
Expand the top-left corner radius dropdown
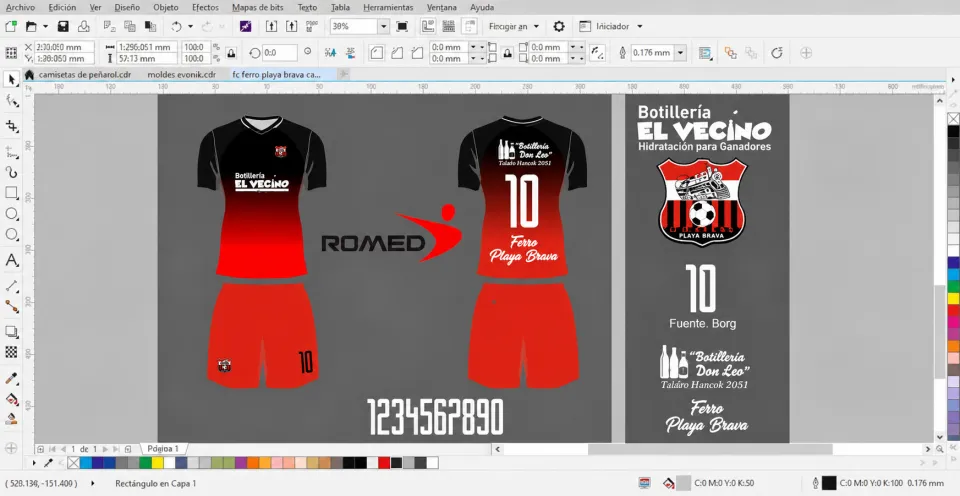pos(474,47)
